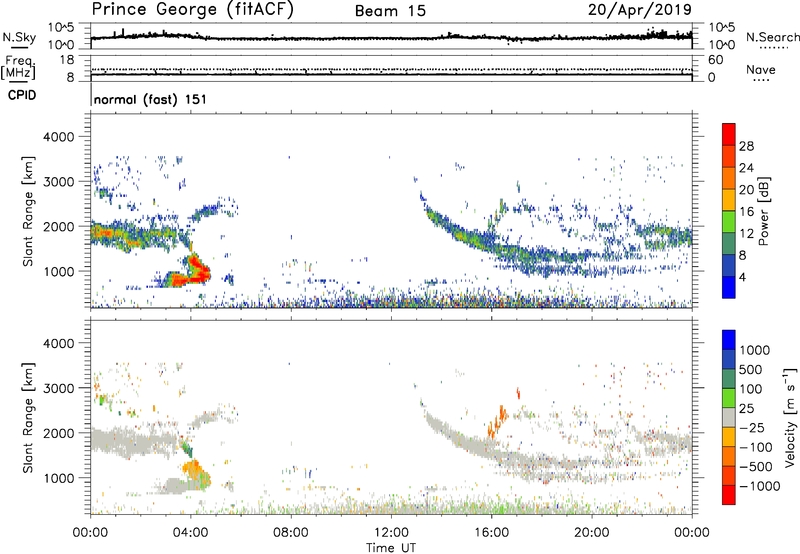Click the '60' Nave axis tick
This screenshot has width=800, height=554.
click(x=715, y=60)
